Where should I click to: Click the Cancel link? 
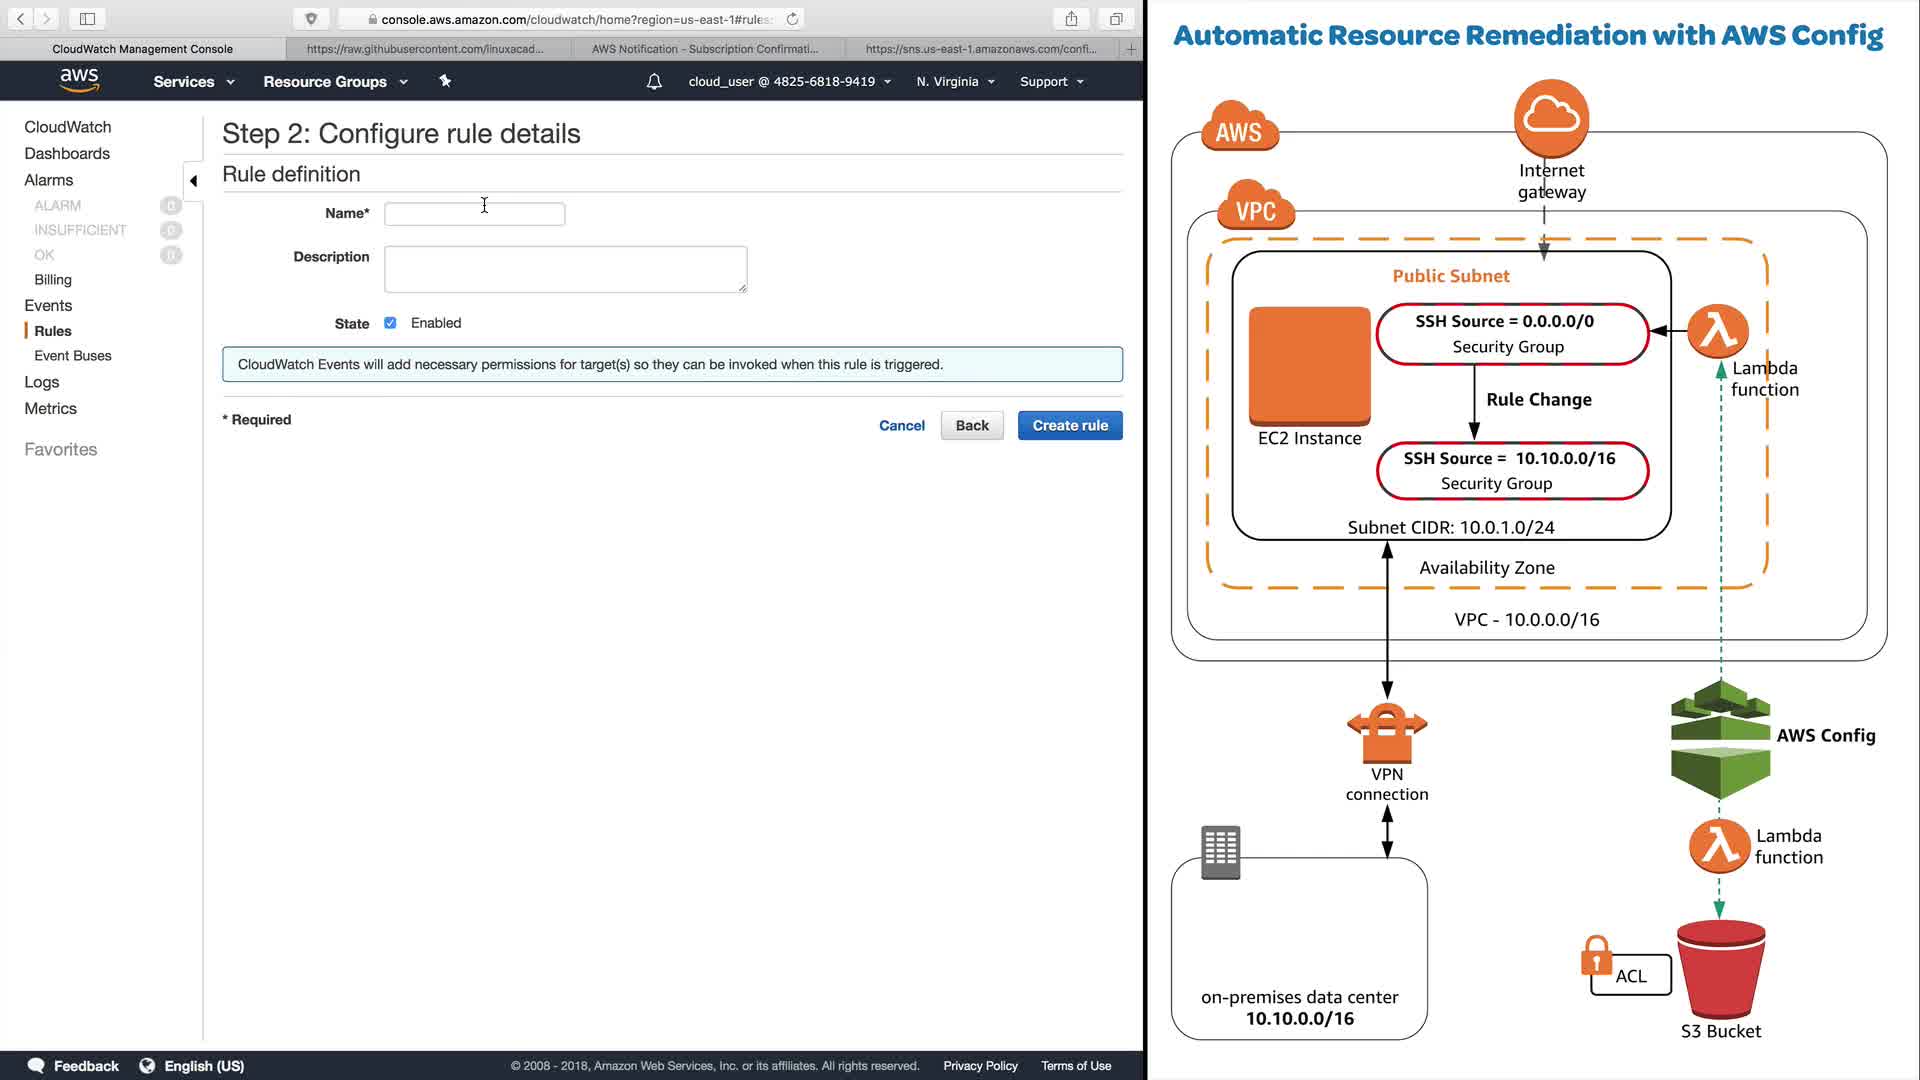[901, 426]
